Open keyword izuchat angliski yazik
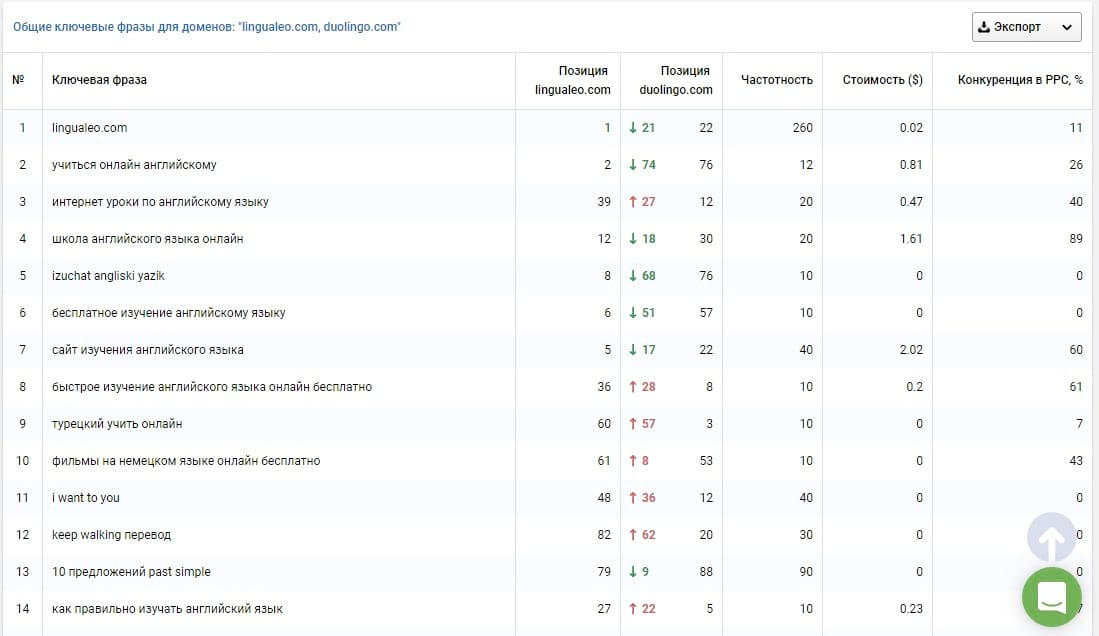This screenshot has width=1099, height=636. tap(108, 276)
